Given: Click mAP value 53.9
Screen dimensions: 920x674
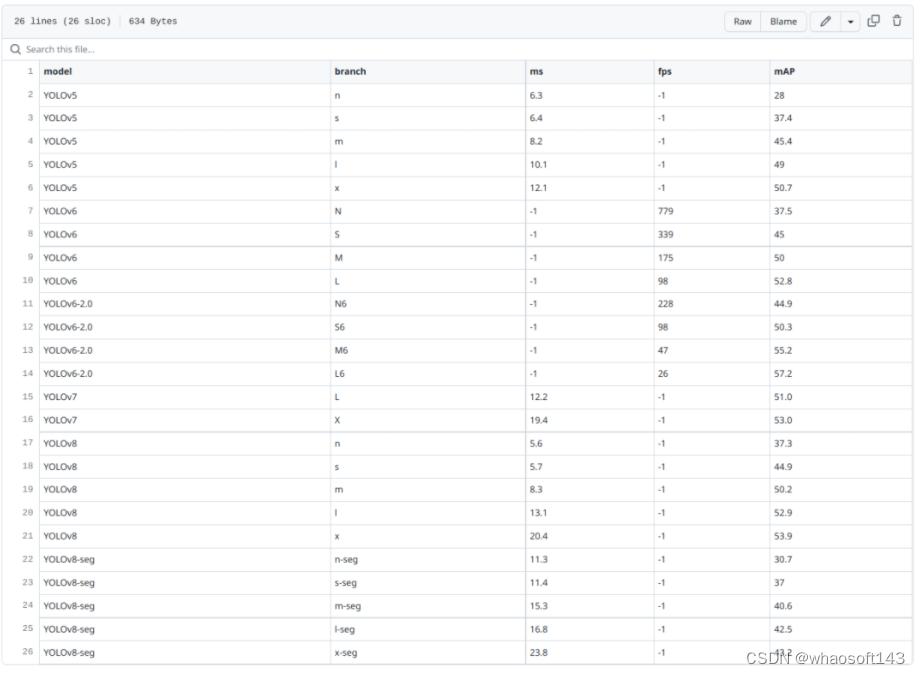Looking at the screenshot, I should coord(783,536).
